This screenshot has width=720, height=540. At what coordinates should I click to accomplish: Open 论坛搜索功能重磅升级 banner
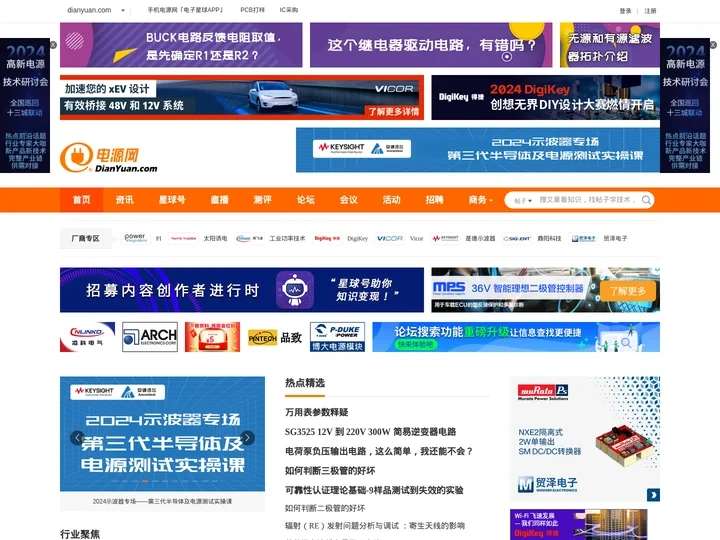click(x=516, y=337)
